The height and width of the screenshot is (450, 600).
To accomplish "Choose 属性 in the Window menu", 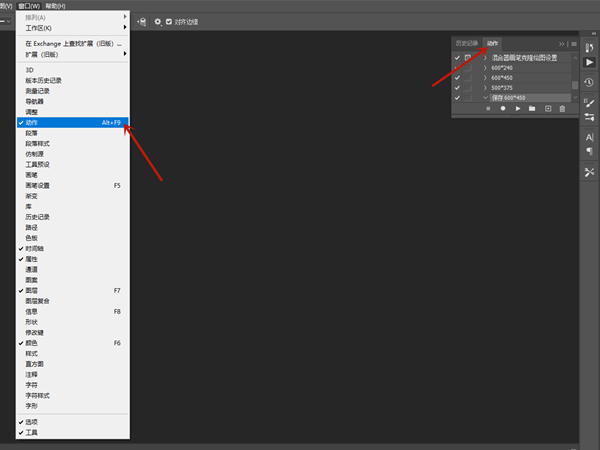I will click(73, 259).
